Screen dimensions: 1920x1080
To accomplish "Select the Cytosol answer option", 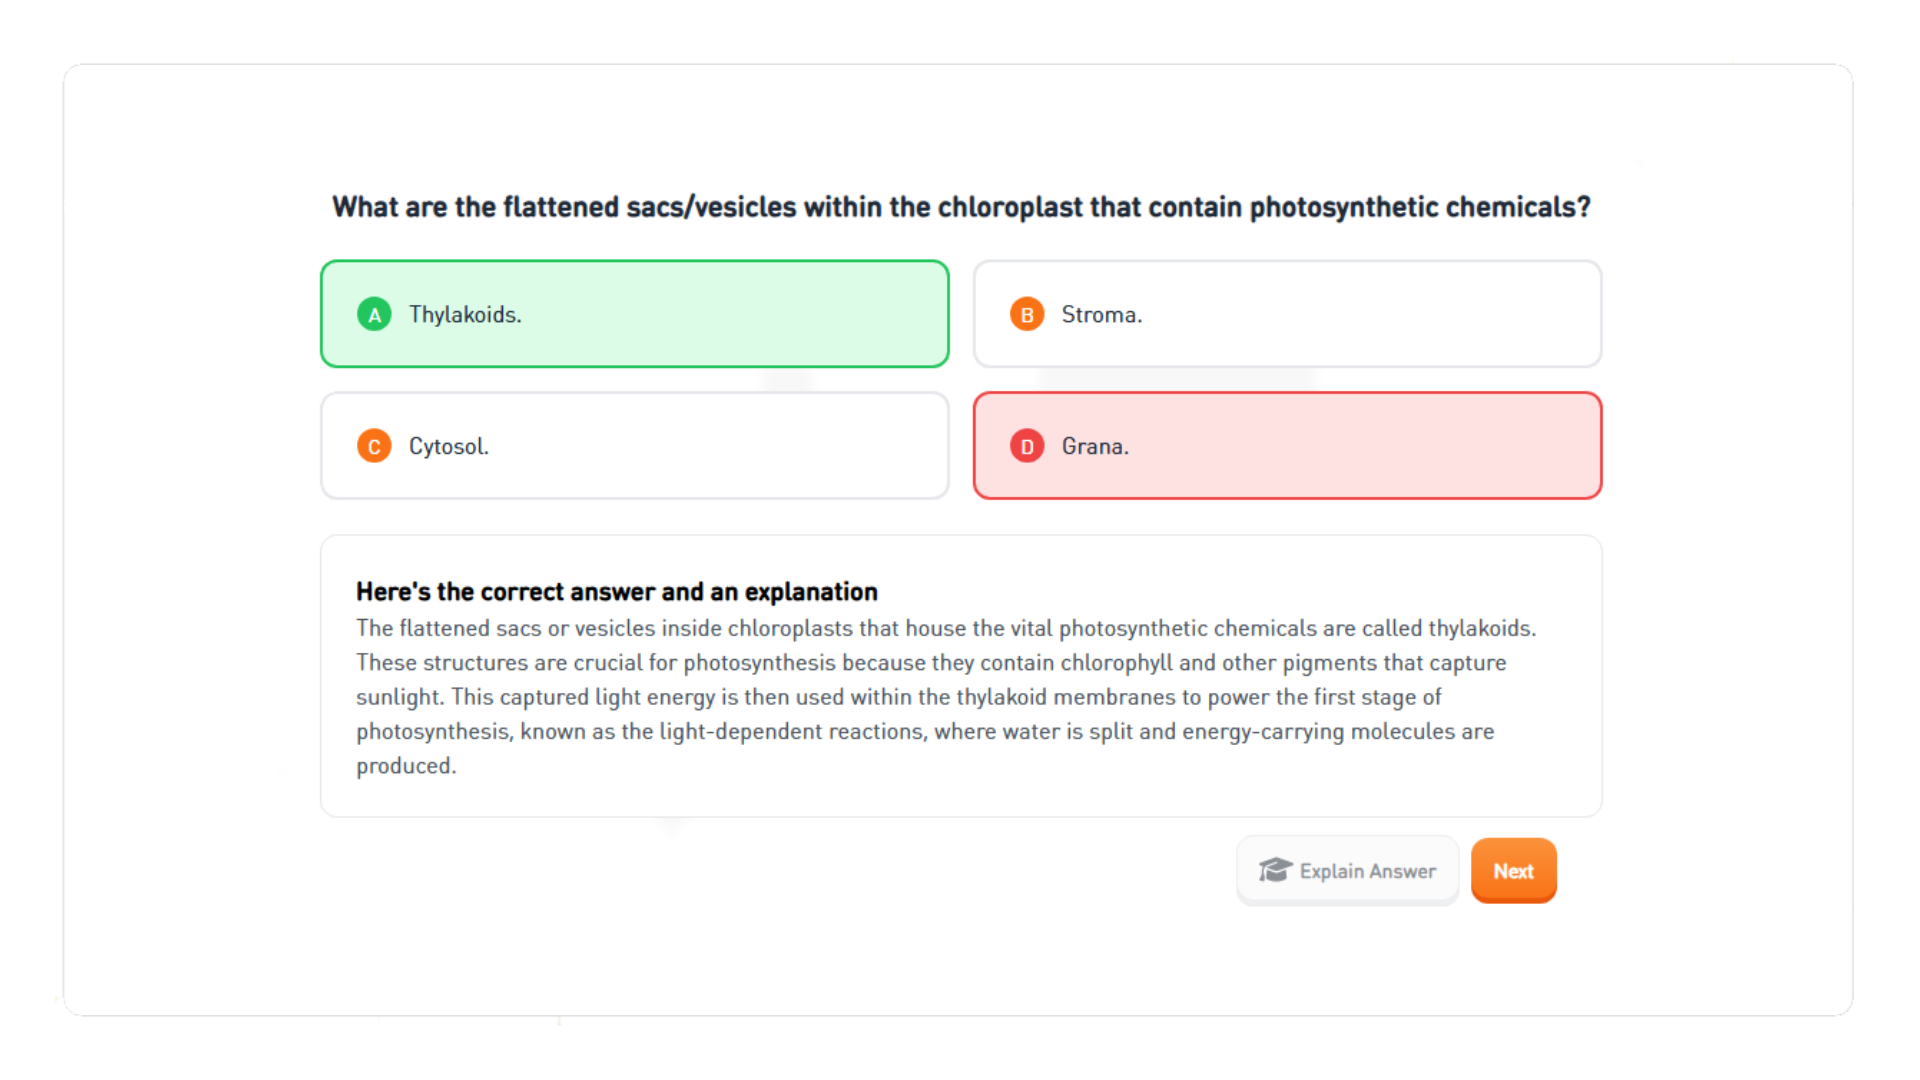I will 634,446.
